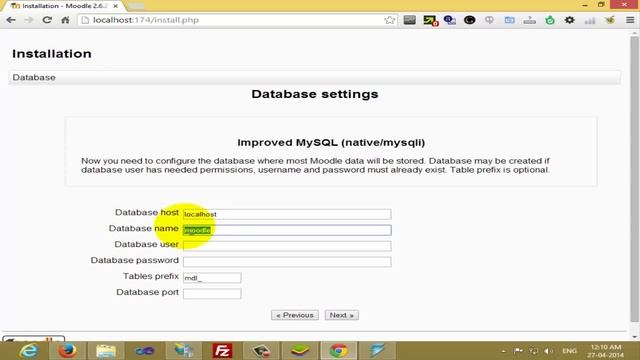Open the browser home page icon

point(65,20)
